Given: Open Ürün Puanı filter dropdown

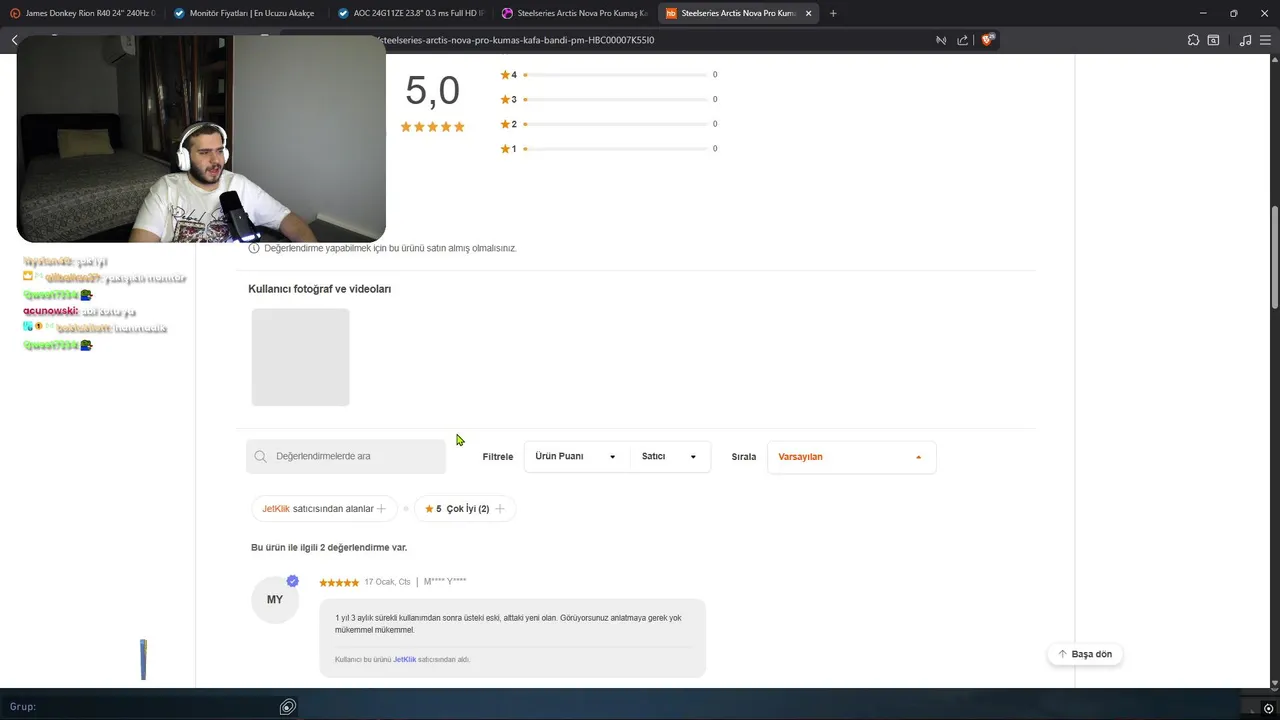Looking at the screenshot, I should click(x=575, y=456).
